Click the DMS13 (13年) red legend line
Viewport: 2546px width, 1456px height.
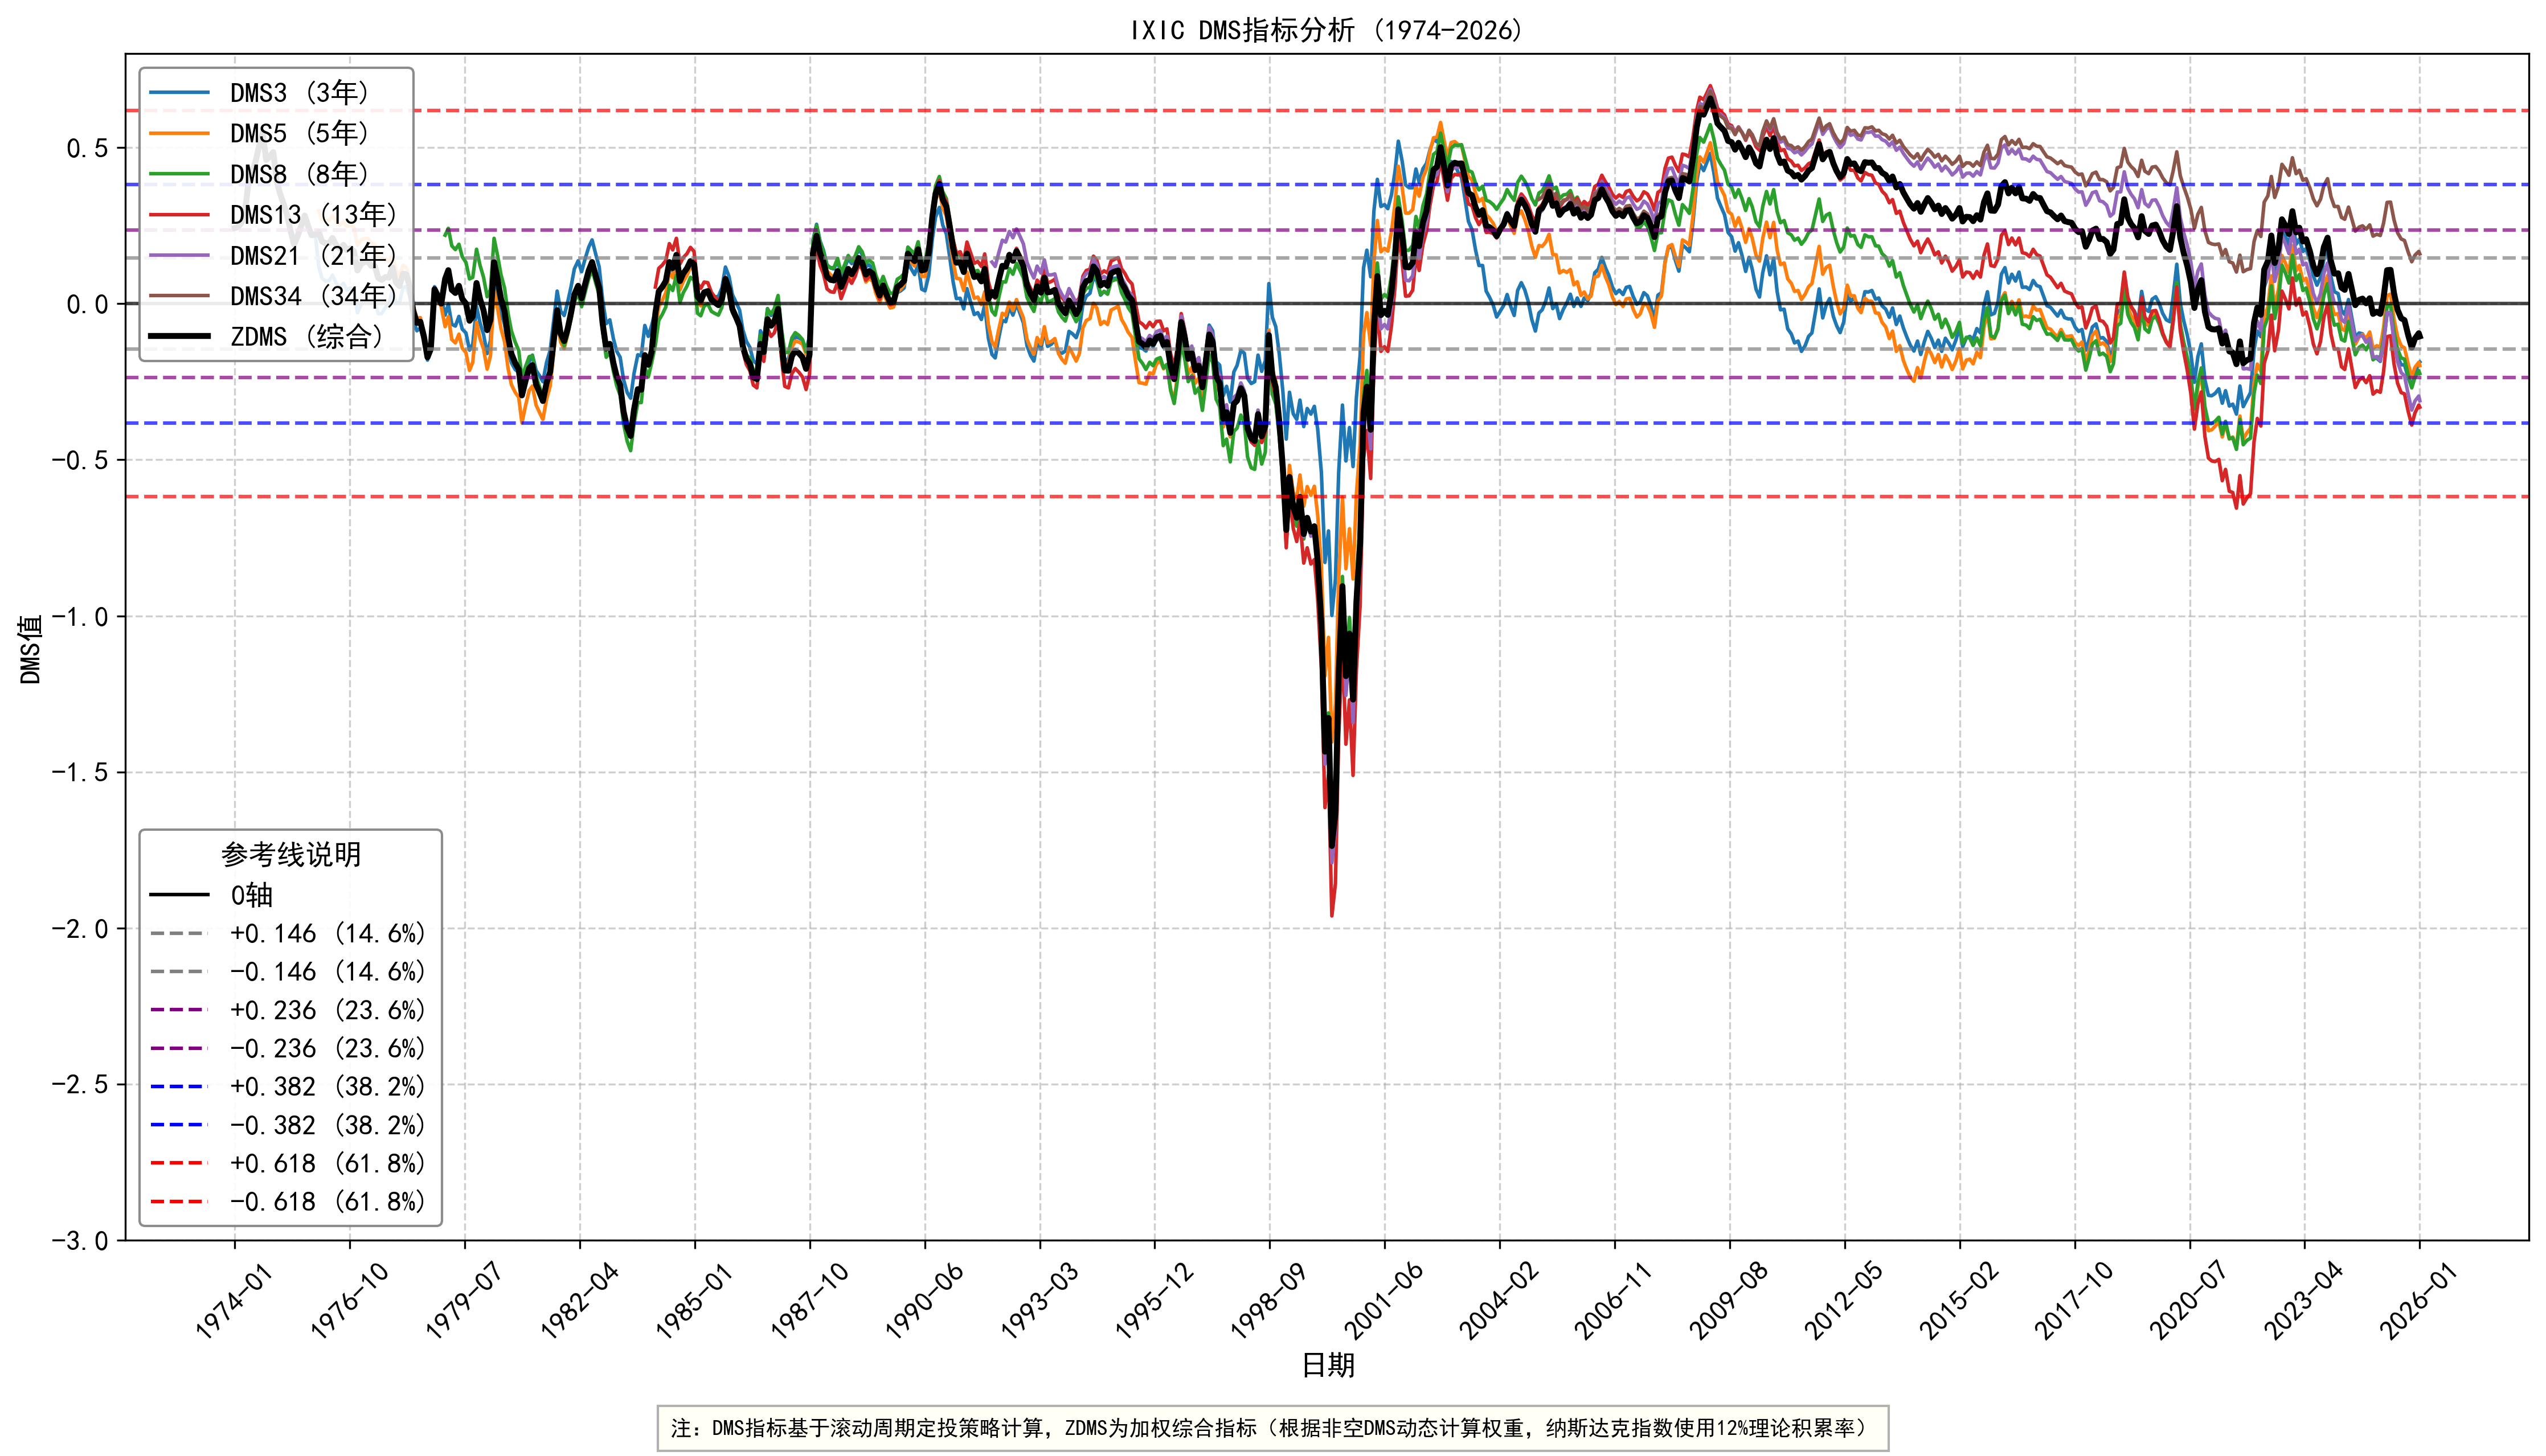pos(180,215)
